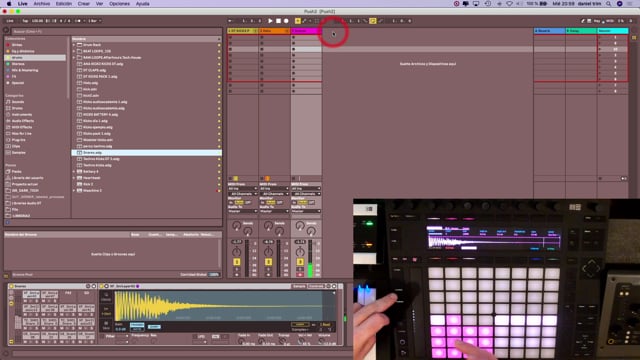
Task: Open the Opciones menu
Action: (x=119, y=4)
